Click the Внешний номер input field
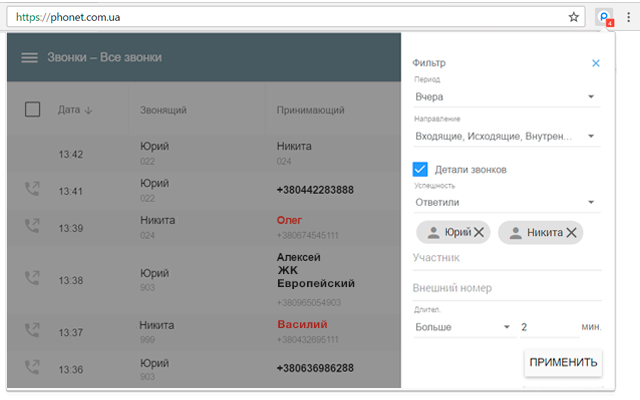 [505, 289]
